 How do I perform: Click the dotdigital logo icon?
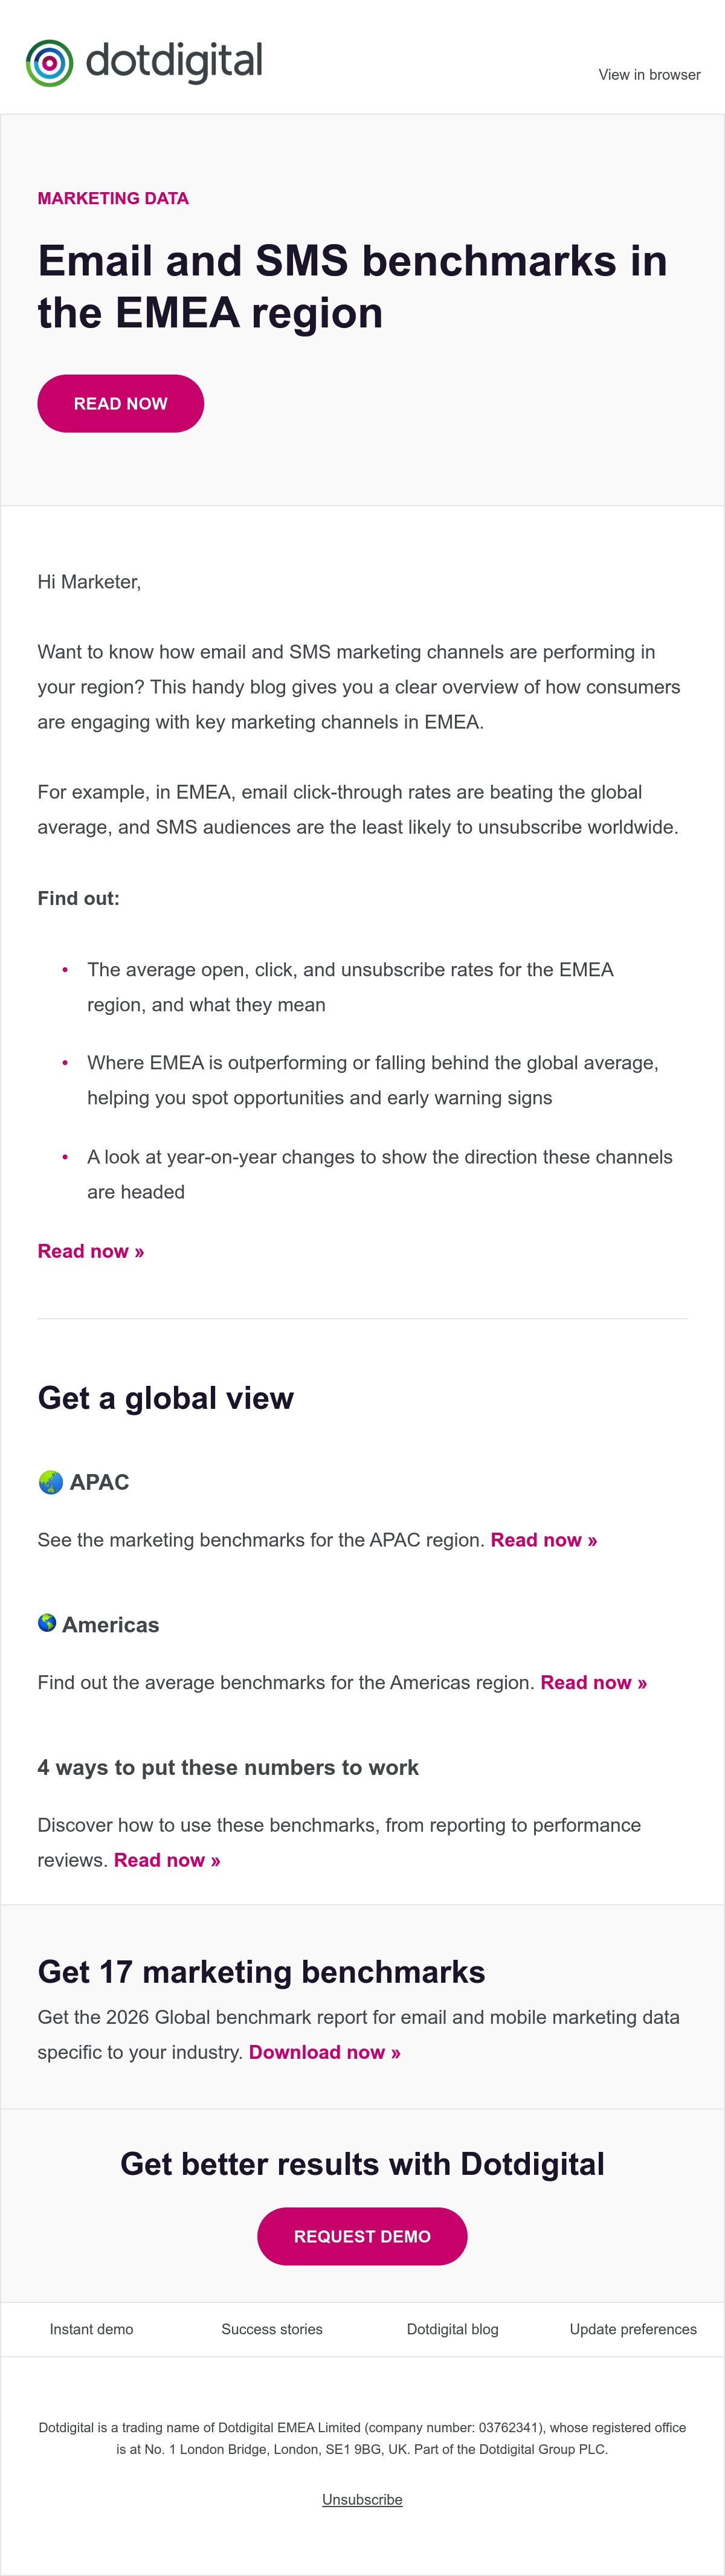pos(49,63)
